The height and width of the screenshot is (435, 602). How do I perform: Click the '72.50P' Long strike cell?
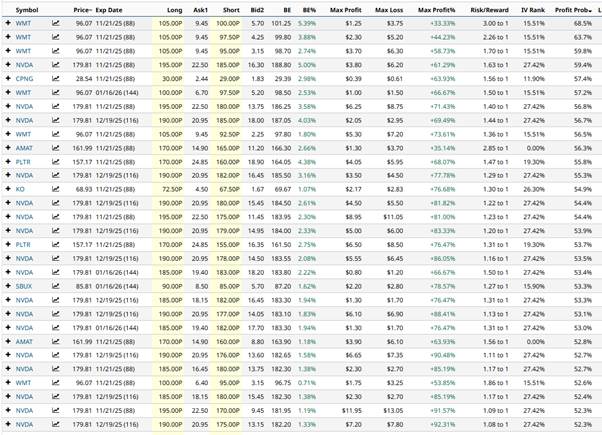[x=170, y=189]
